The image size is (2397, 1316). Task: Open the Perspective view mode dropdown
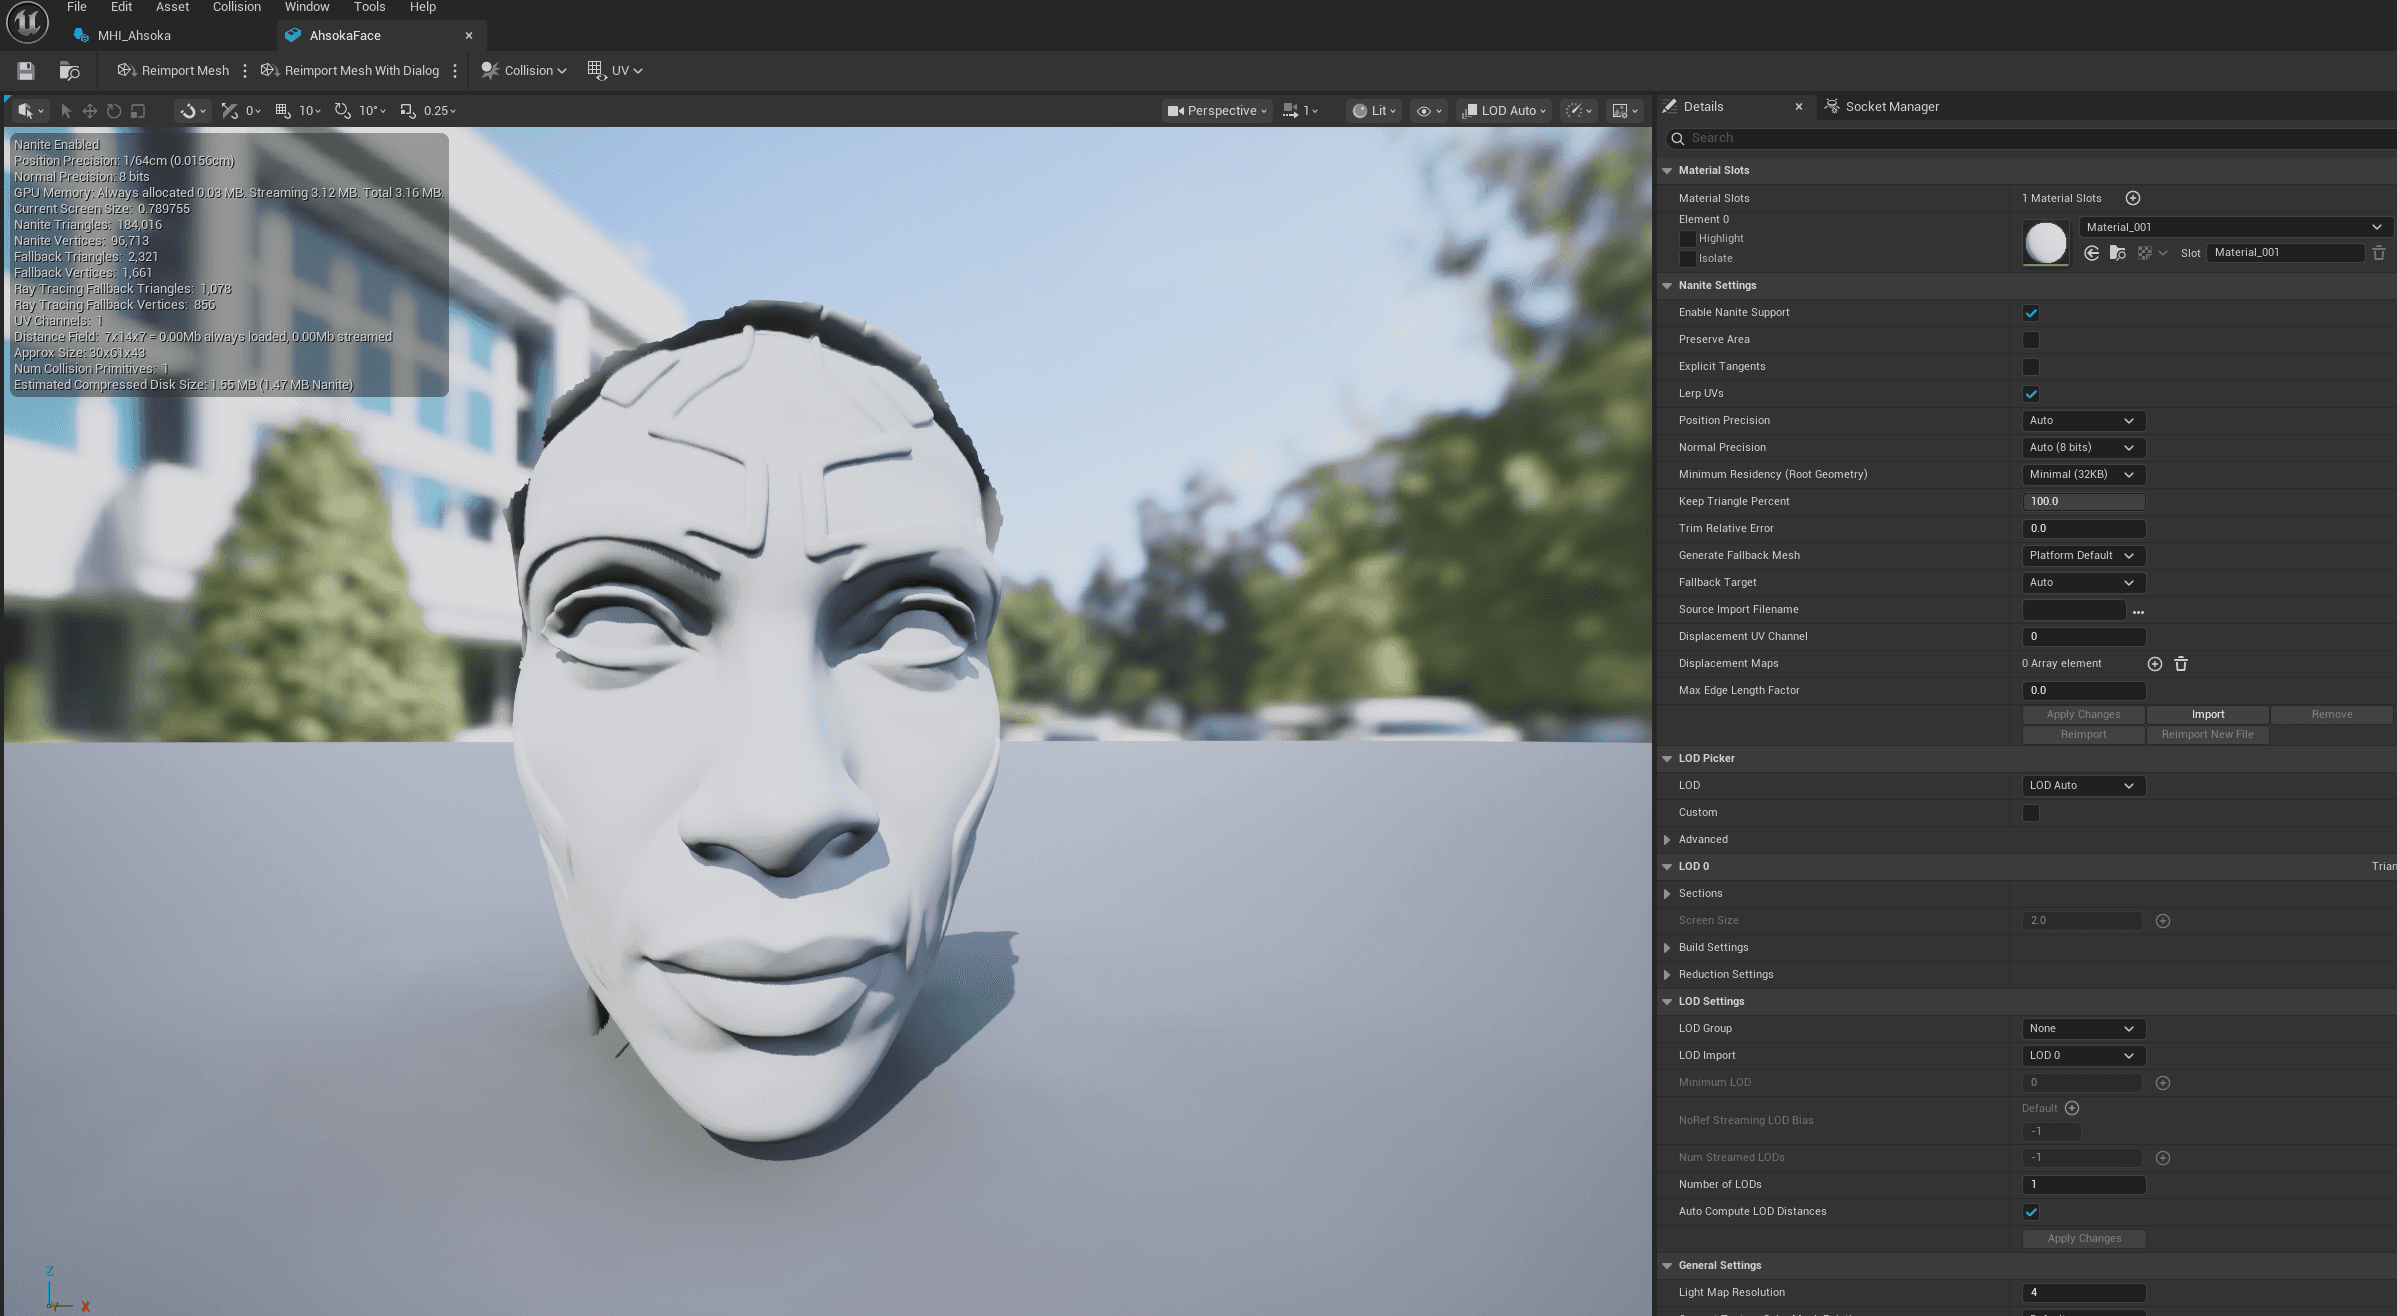[x=1217, y=111]
